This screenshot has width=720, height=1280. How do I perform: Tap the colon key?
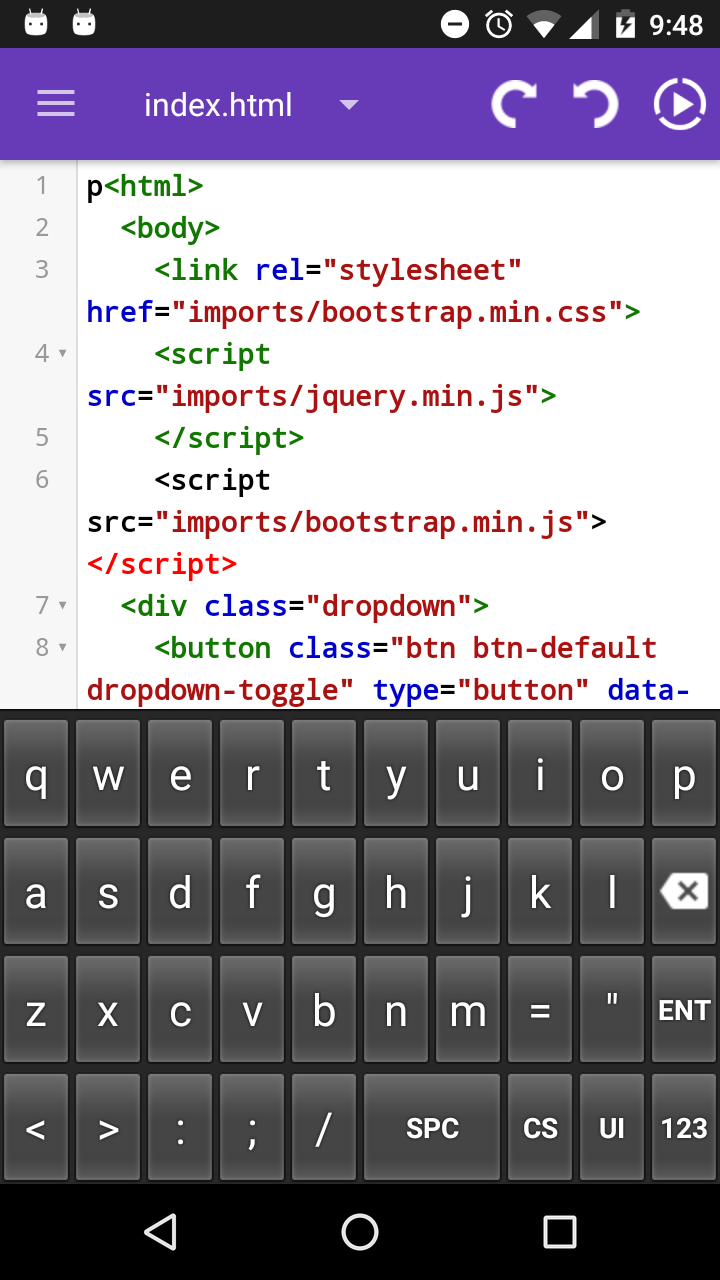point(180,1127)
